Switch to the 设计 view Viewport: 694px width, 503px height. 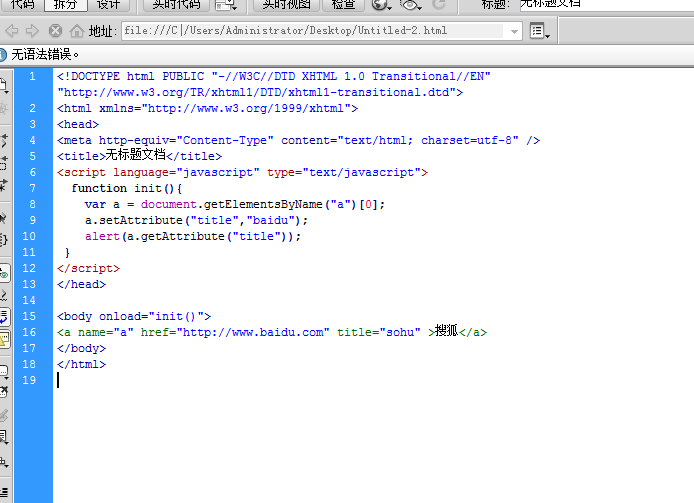point(108,4)
